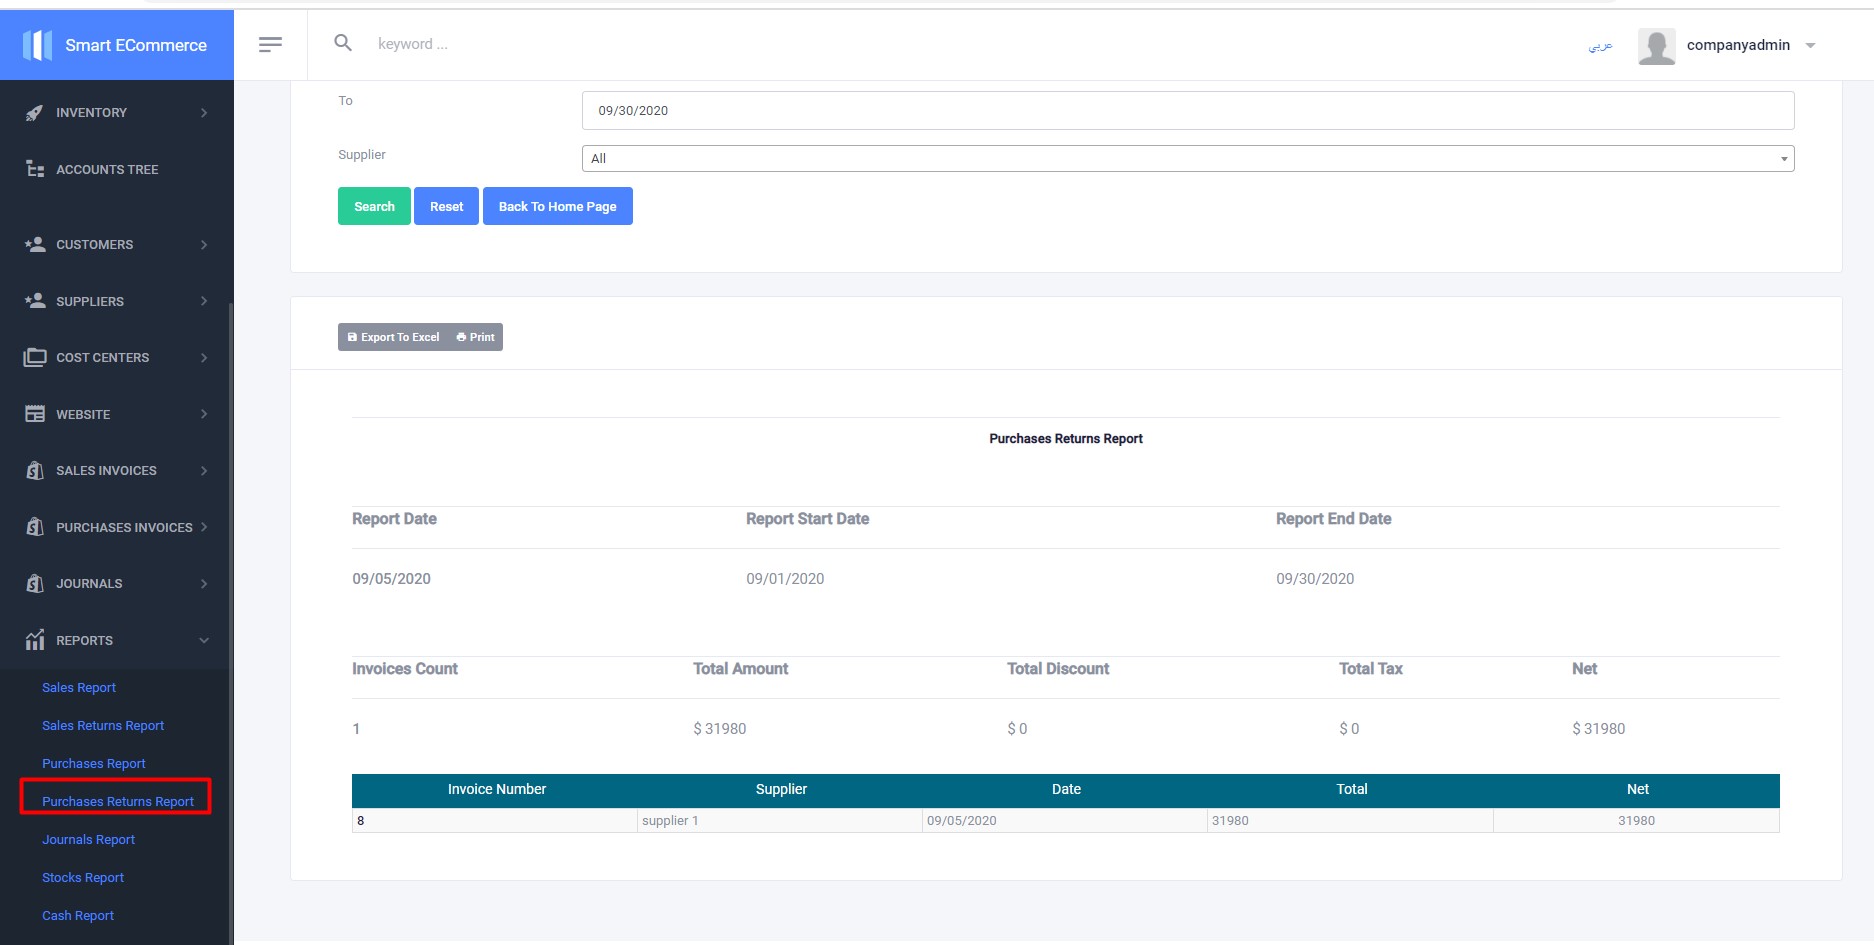This screenshot has height=945, width=1874.
Task: Click the Export To Excel button
Action: [x=393, y=337]
